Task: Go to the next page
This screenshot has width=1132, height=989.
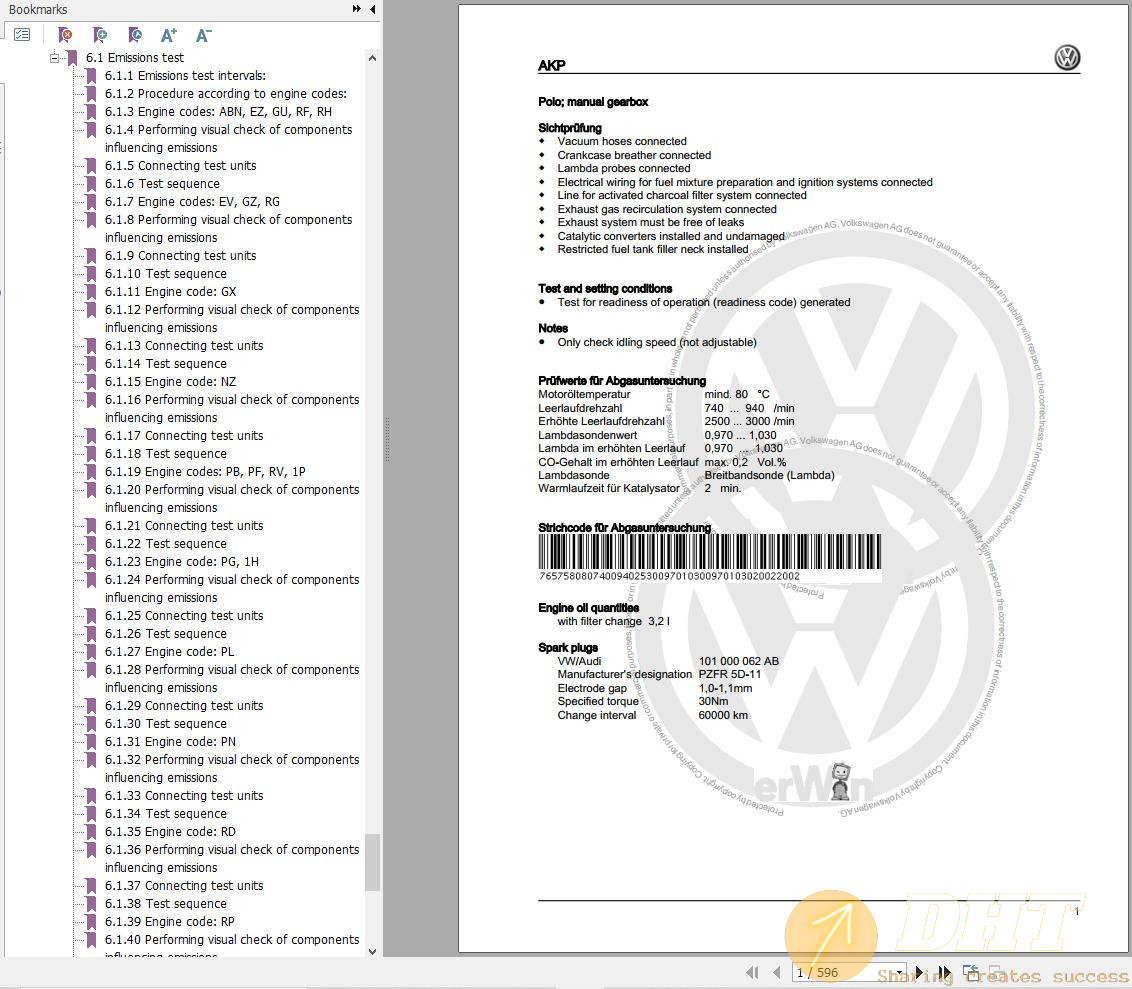Action: (918, 972)
